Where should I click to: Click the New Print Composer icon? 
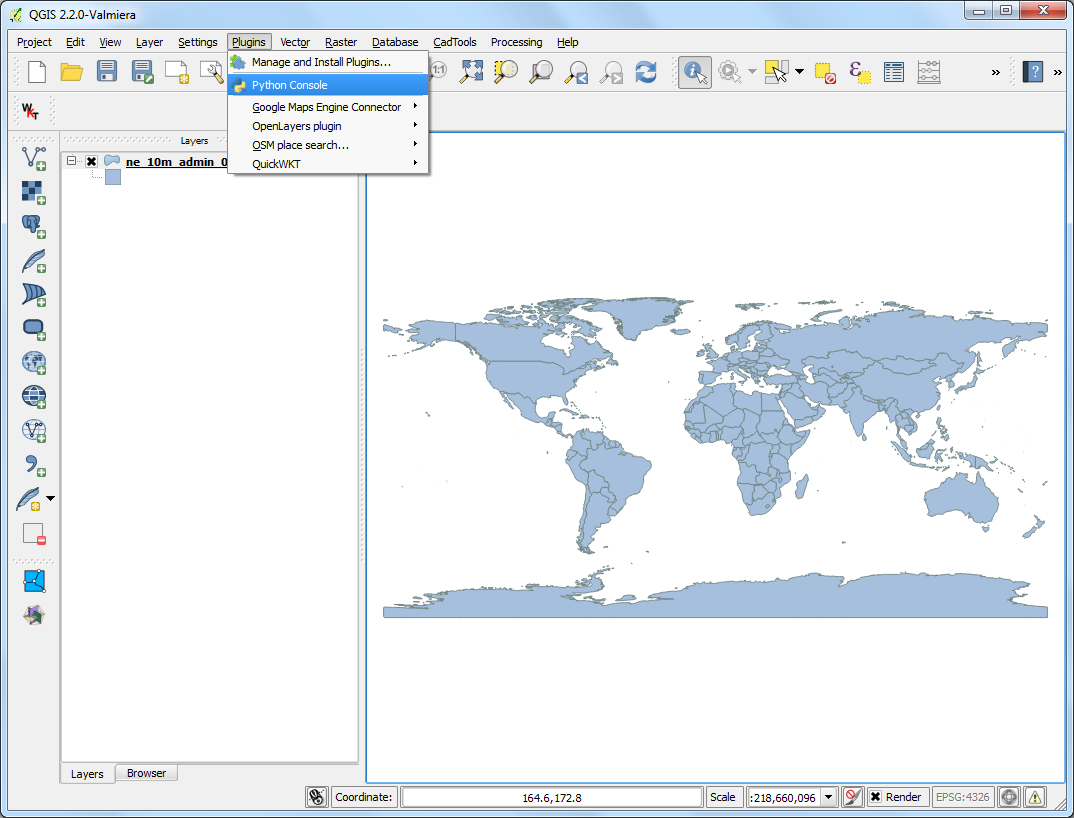(177, 71)
